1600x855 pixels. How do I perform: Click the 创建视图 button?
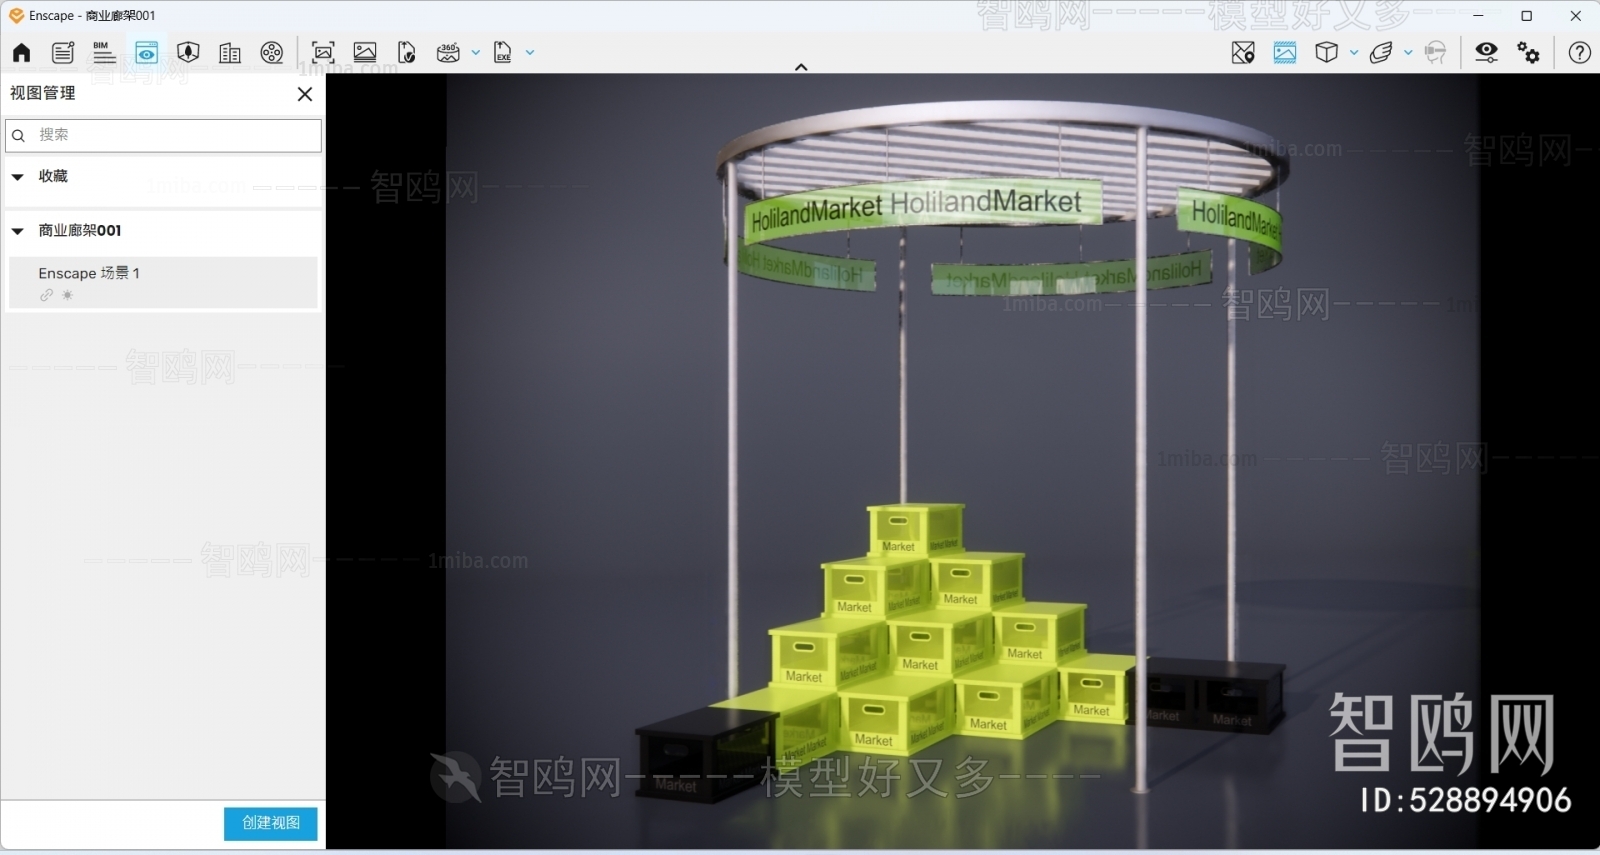click(x=270, y=823)
